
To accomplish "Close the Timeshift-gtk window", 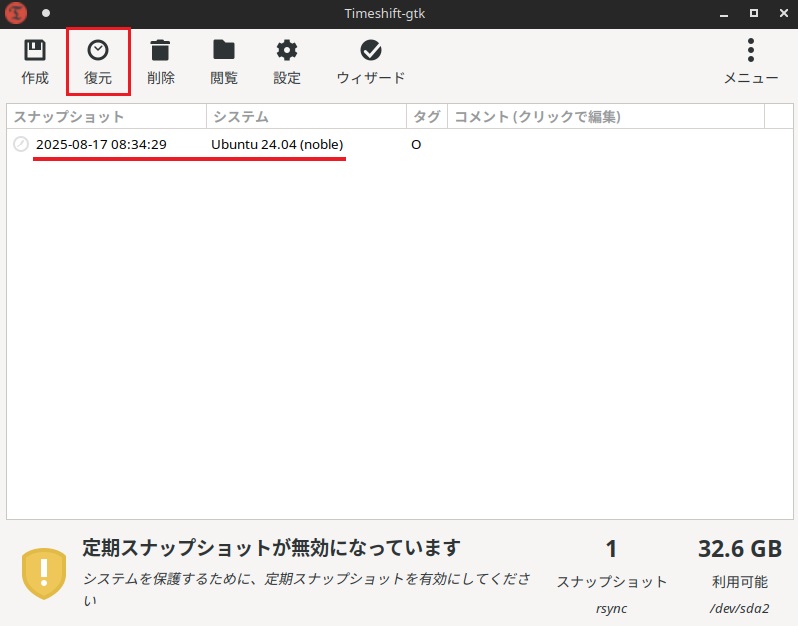I will coord(784,13).
